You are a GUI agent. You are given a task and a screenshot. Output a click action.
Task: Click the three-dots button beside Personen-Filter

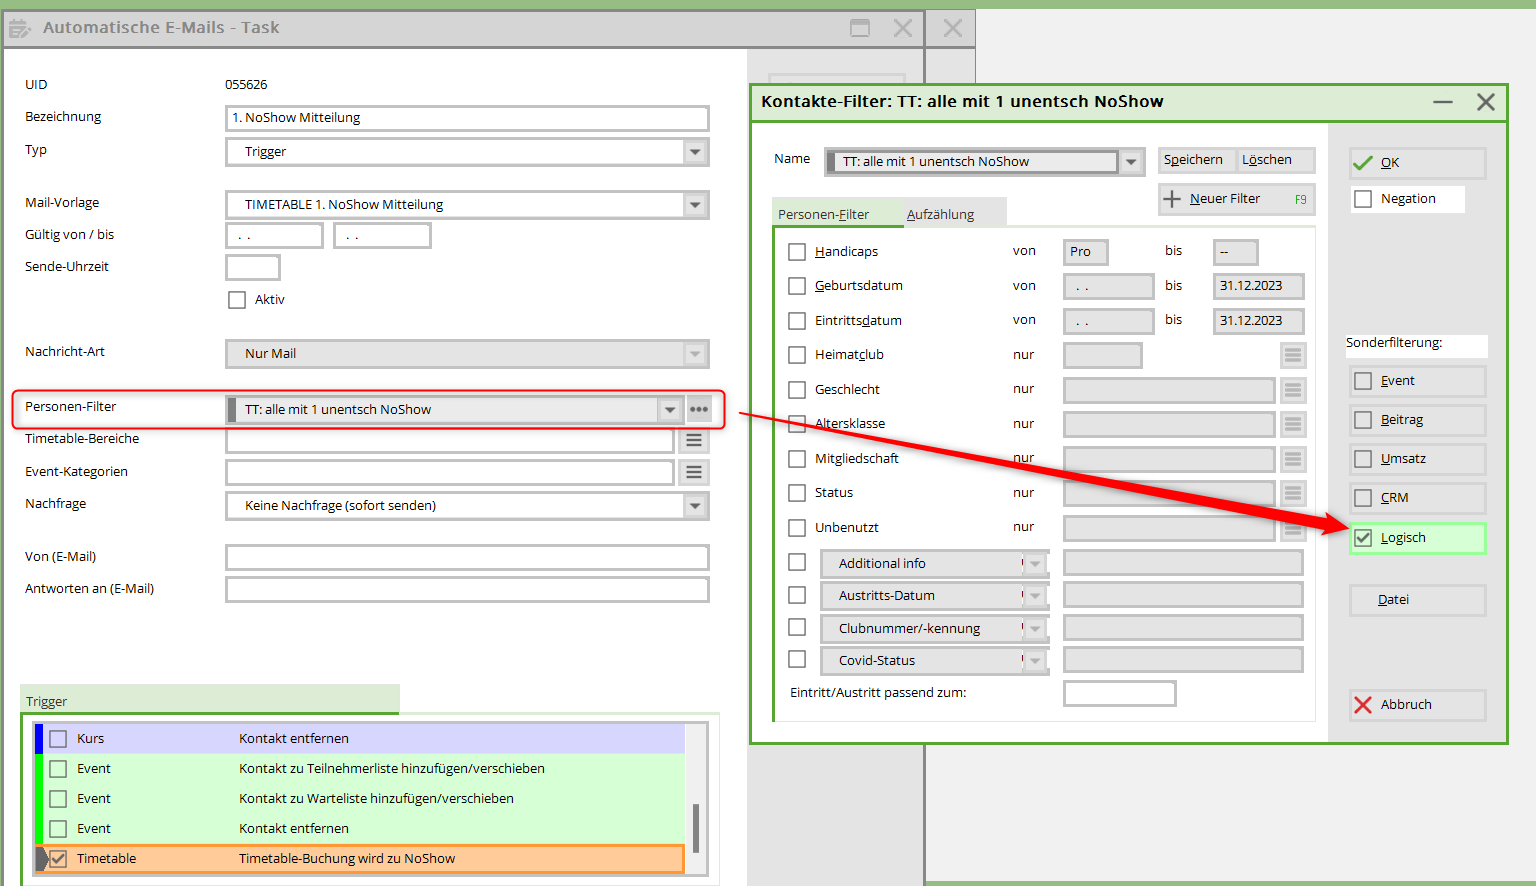pyautogui.click(x=698, y=409)
